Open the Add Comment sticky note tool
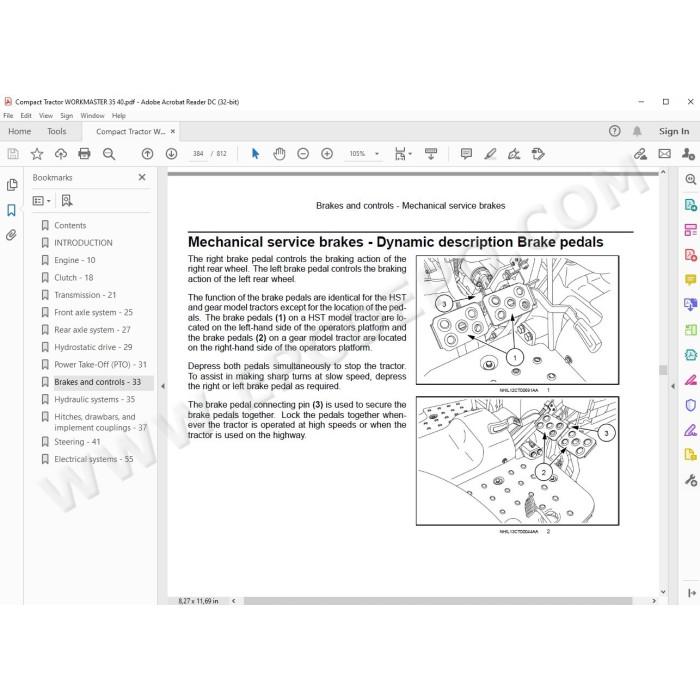 pos(466,154)
